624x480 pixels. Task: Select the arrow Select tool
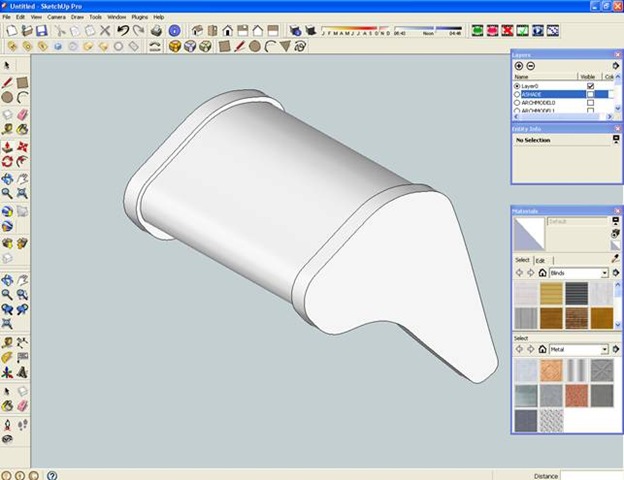click(8, 65)
